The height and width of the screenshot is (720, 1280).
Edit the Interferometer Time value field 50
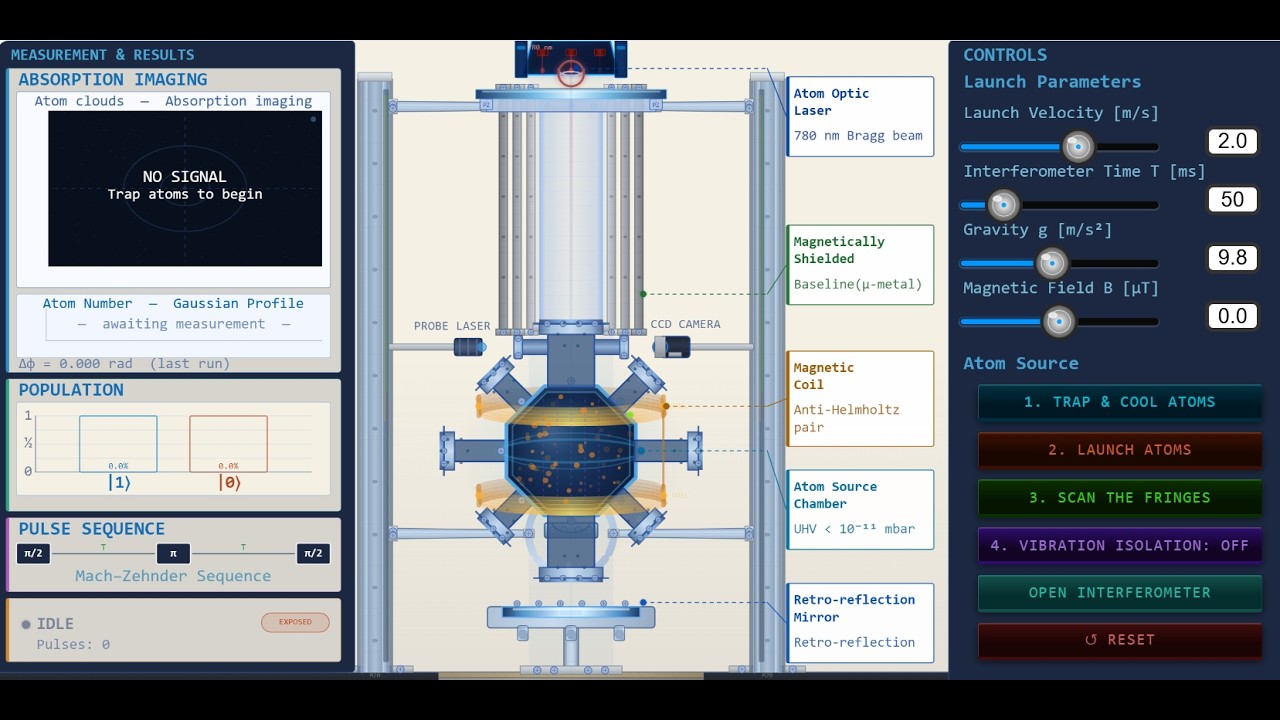[1232, 199]
